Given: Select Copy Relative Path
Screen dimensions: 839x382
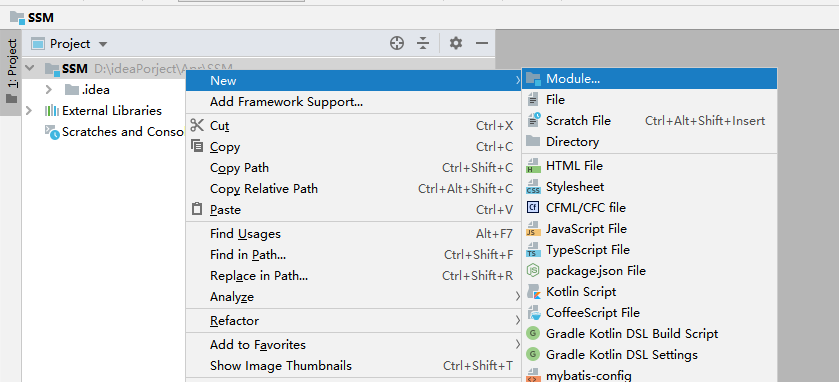Looking at the screenshot, I should (354, 188).
